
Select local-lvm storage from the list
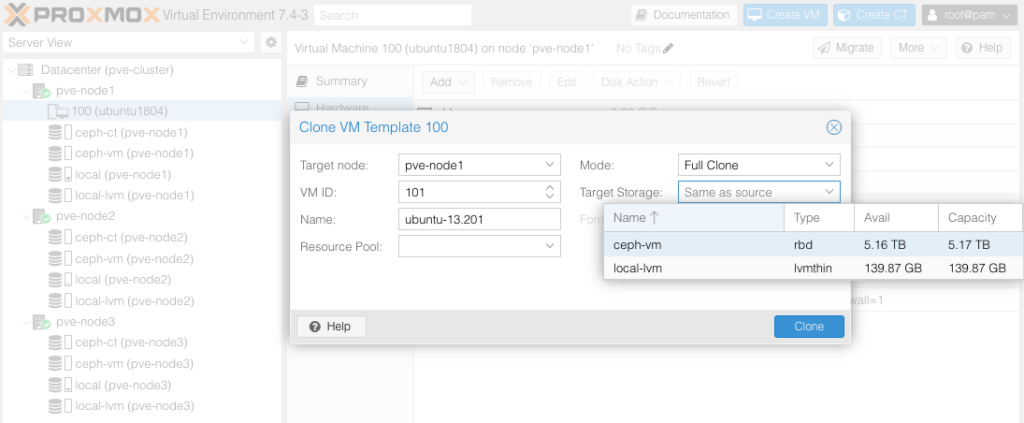click(813, 268)
